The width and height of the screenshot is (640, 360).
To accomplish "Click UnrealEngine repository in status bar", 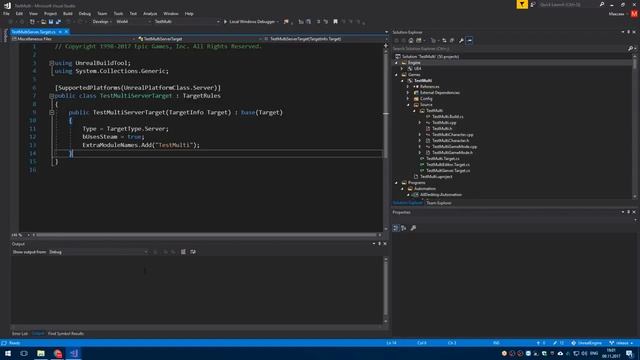I will (x=587, y=343).
